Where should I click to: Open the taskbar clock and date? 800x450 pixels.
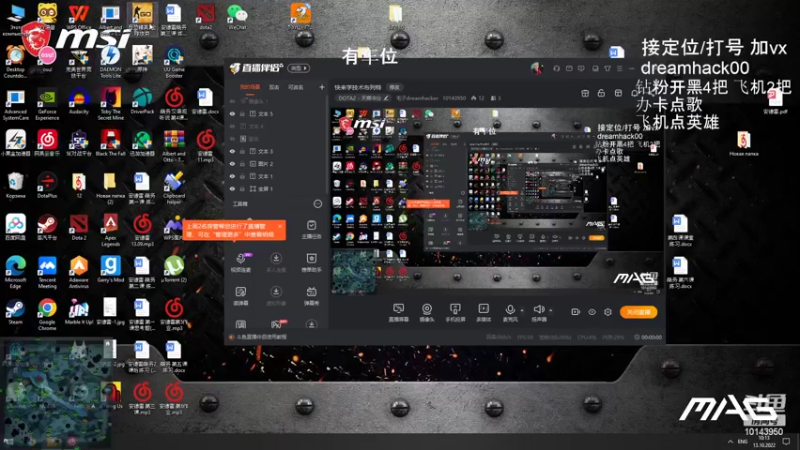point(764,441)
